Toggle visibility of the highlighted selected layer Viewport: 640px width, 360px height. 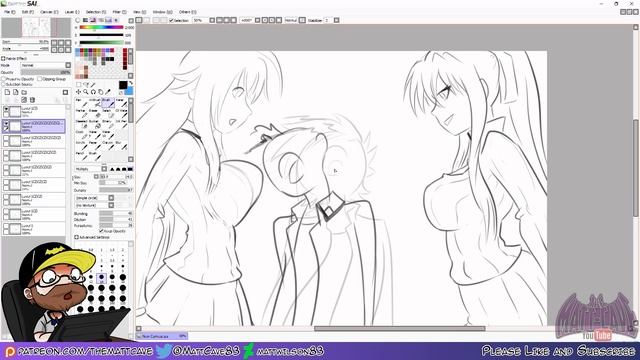click(6, 124)
